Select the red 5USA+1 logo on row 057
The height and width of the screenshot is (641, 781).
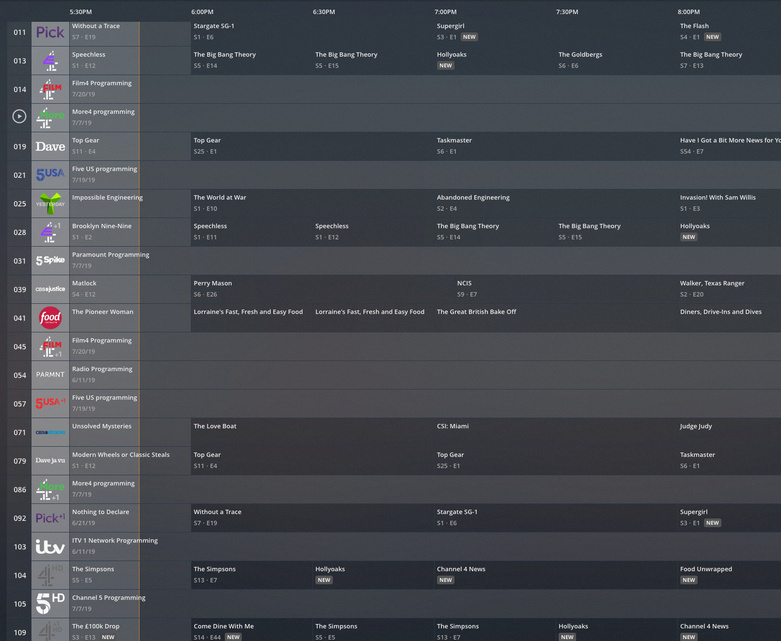(x=50, y=404)
